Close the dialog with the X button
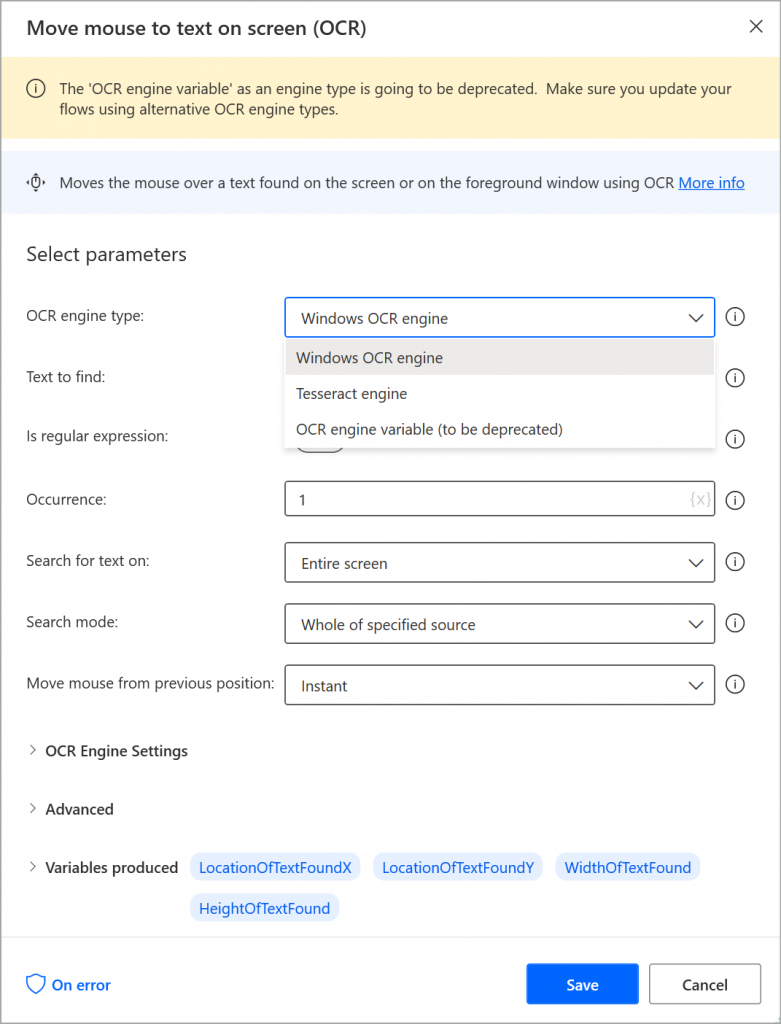781x1024 pixels. tap(756, 27)
